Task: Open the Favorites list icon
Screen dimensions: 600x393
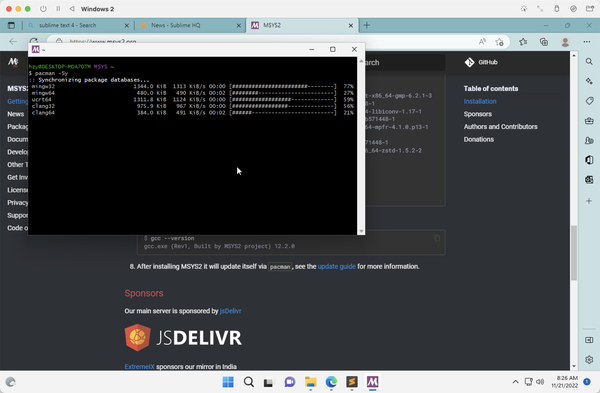Action: [x=523, y=42]
